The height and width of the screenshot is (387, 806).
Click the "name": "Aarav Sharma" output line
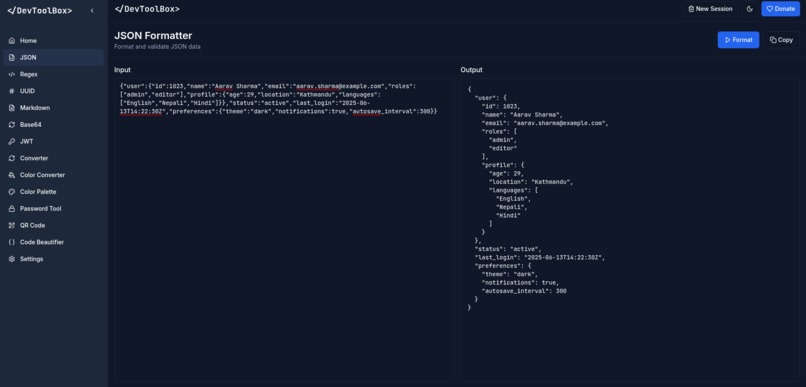click(522, 115)
